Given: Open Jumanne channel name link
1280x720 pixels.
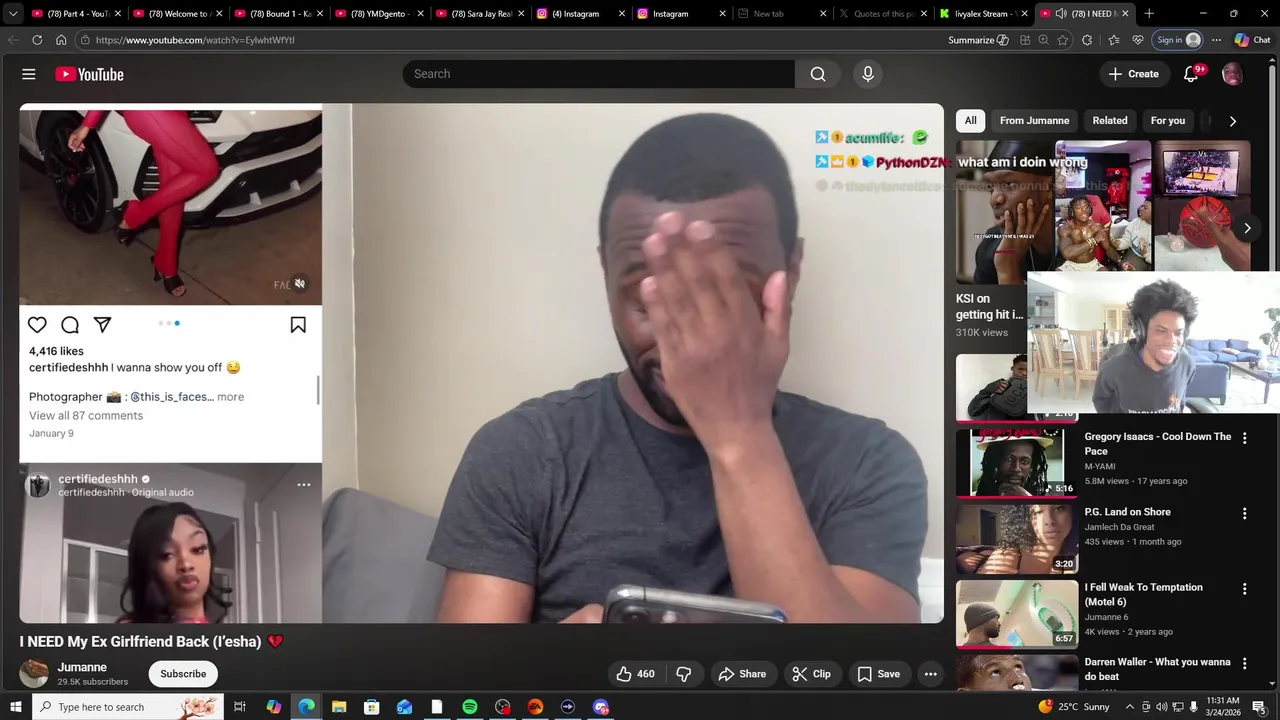Looking at the screenshot, I should point(82,667).
